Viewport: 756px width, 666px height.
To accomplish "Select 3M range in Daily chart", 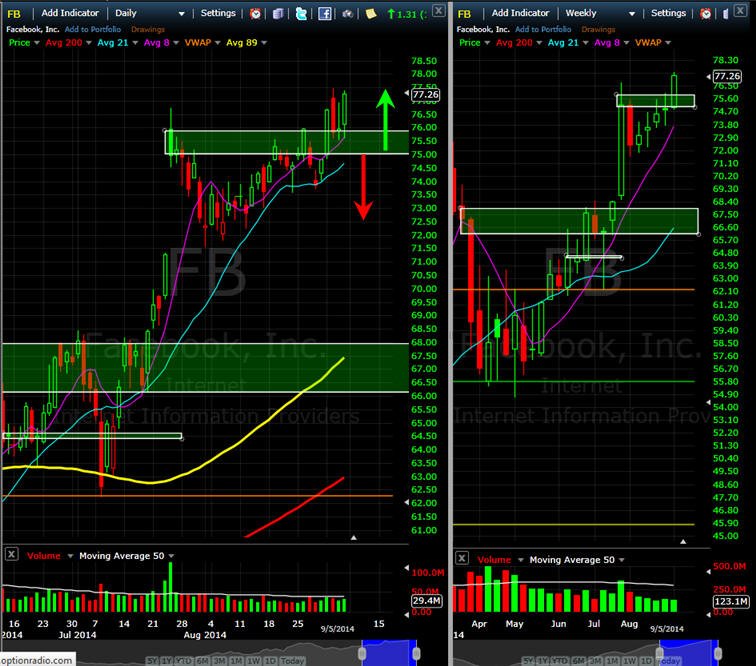I will (x=219, y=661).
